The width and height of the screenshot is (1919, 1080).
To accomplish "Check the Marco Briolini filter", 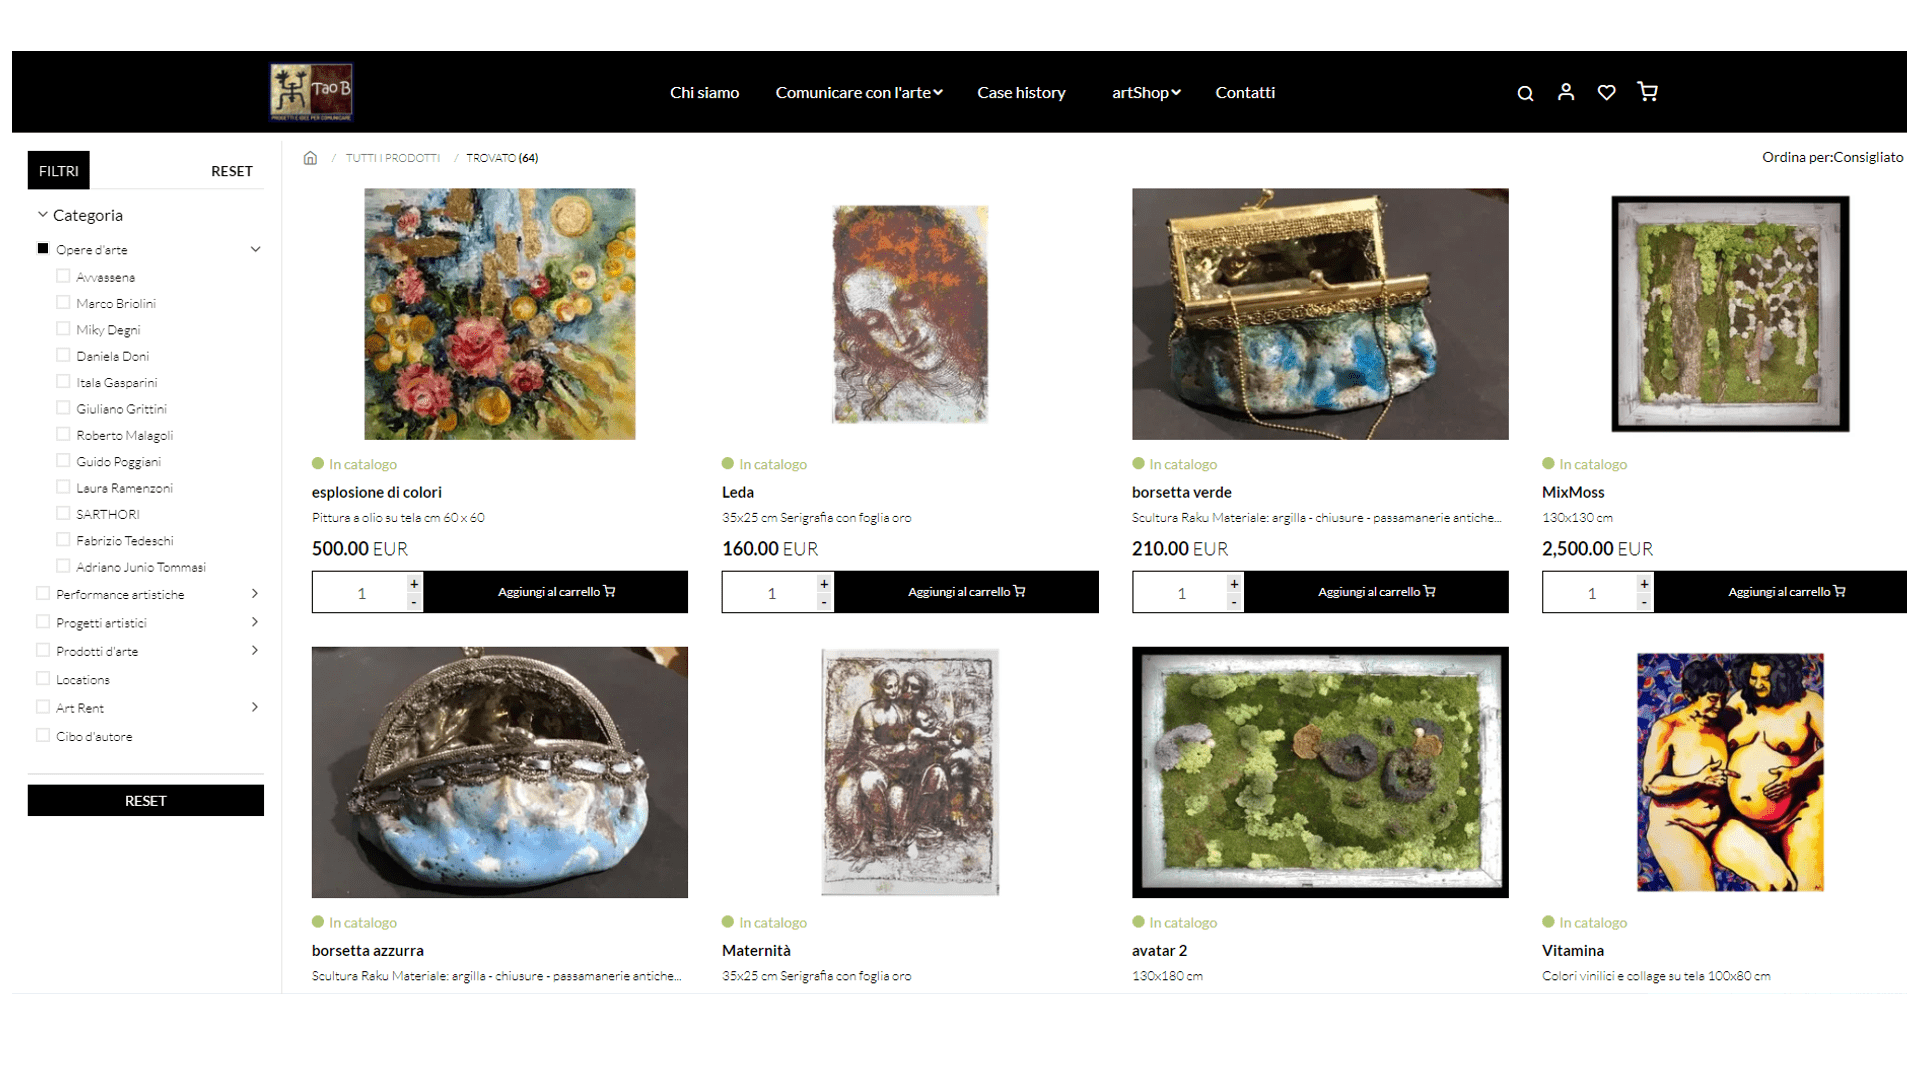I will click(63, 302).
